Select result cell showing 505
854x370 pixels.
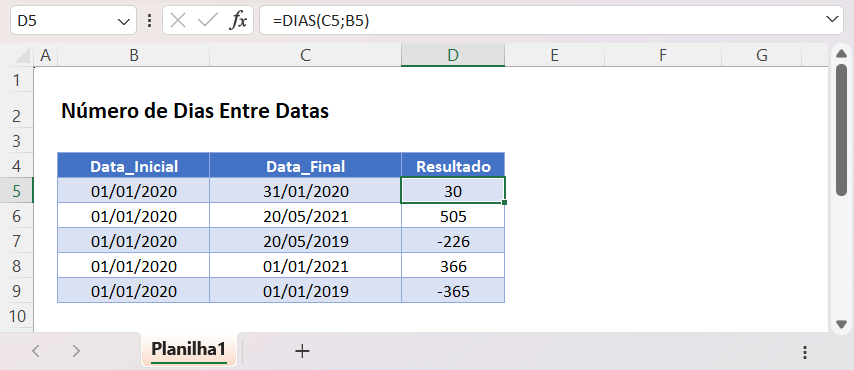[453, 216]
